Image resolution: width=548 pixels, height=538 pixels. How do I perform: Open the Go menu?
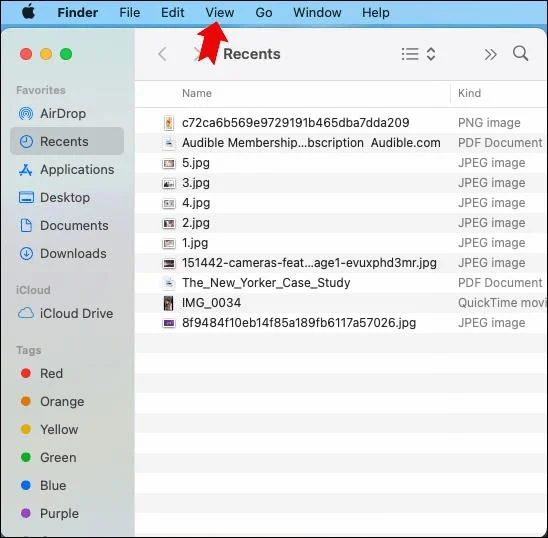pyautogui.click(x=264, y=13)
